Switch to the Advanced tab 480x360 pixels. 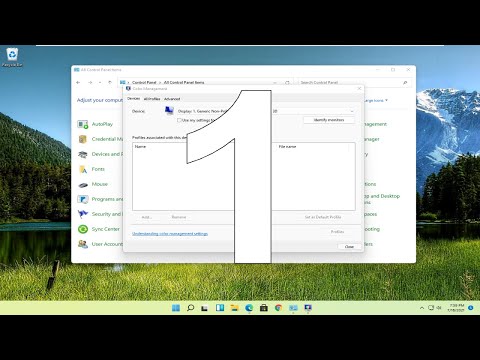click(x=172, y=99)
